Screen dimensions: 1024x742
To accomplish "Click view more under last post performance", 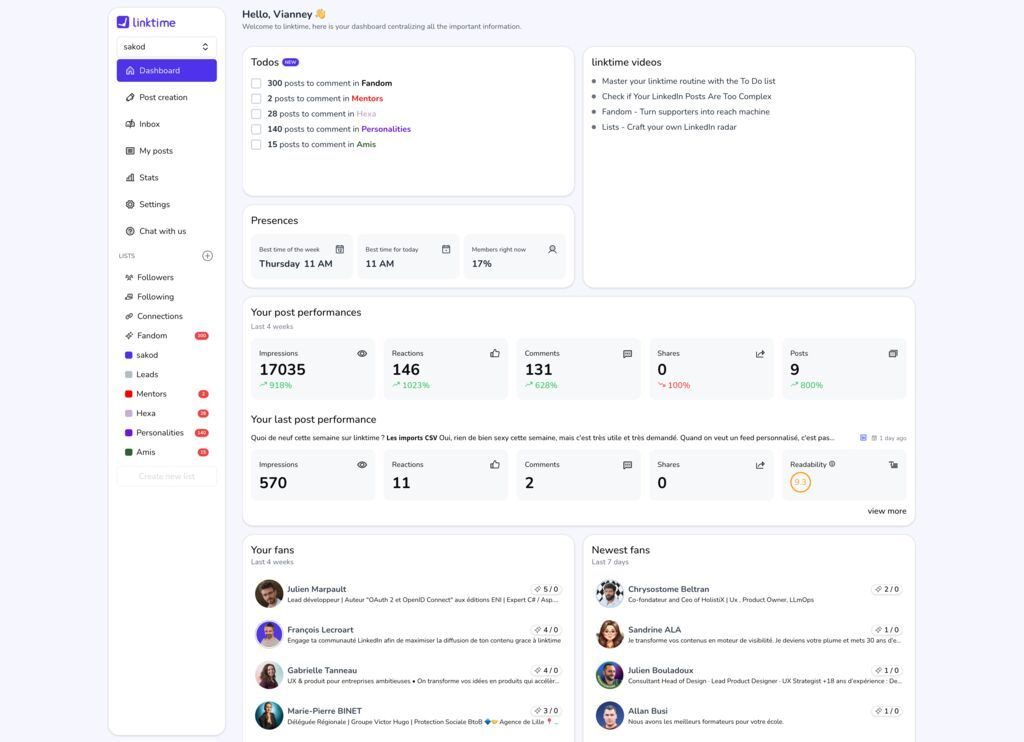I will pos(887,511).
